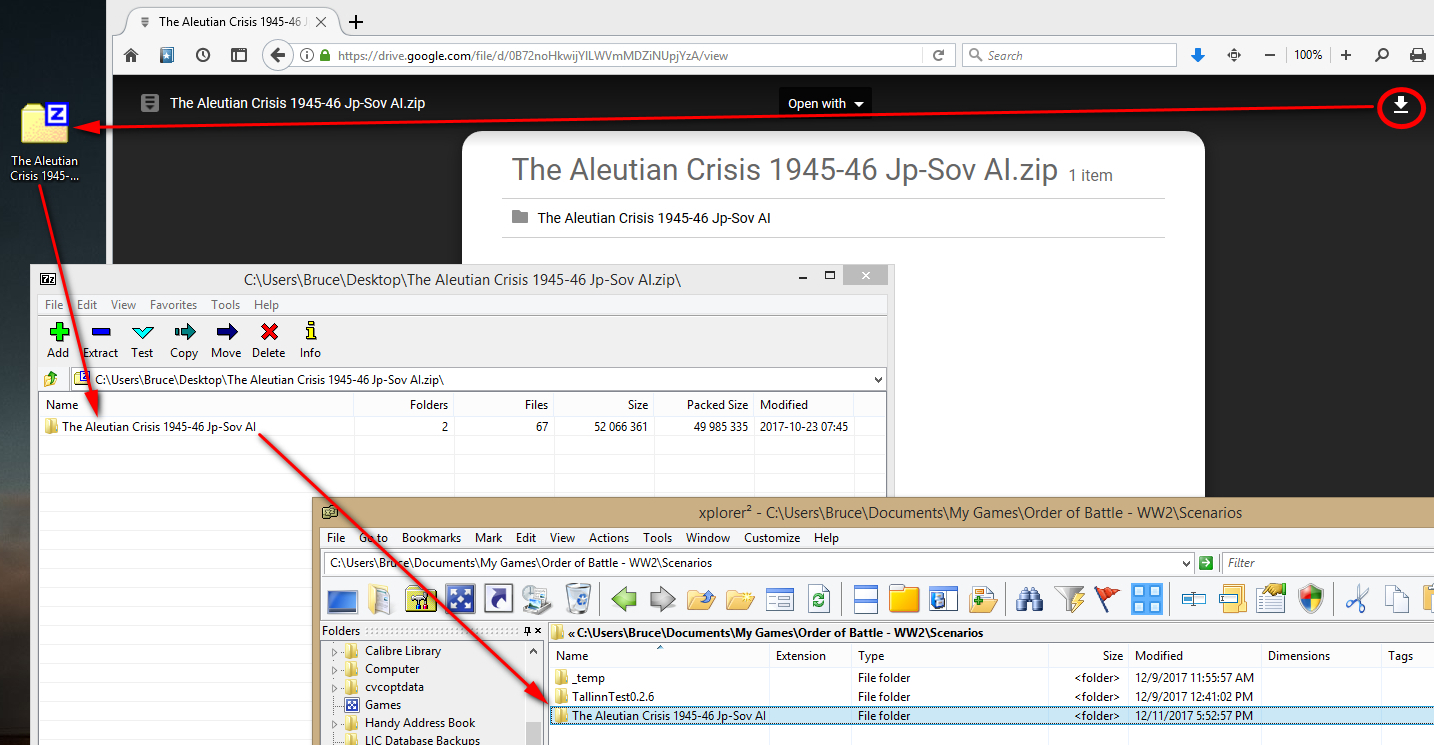Open the xplorer² Bookmarks menu
The height and width of the screenshot is (745, 1434).
tap(431, 538)
